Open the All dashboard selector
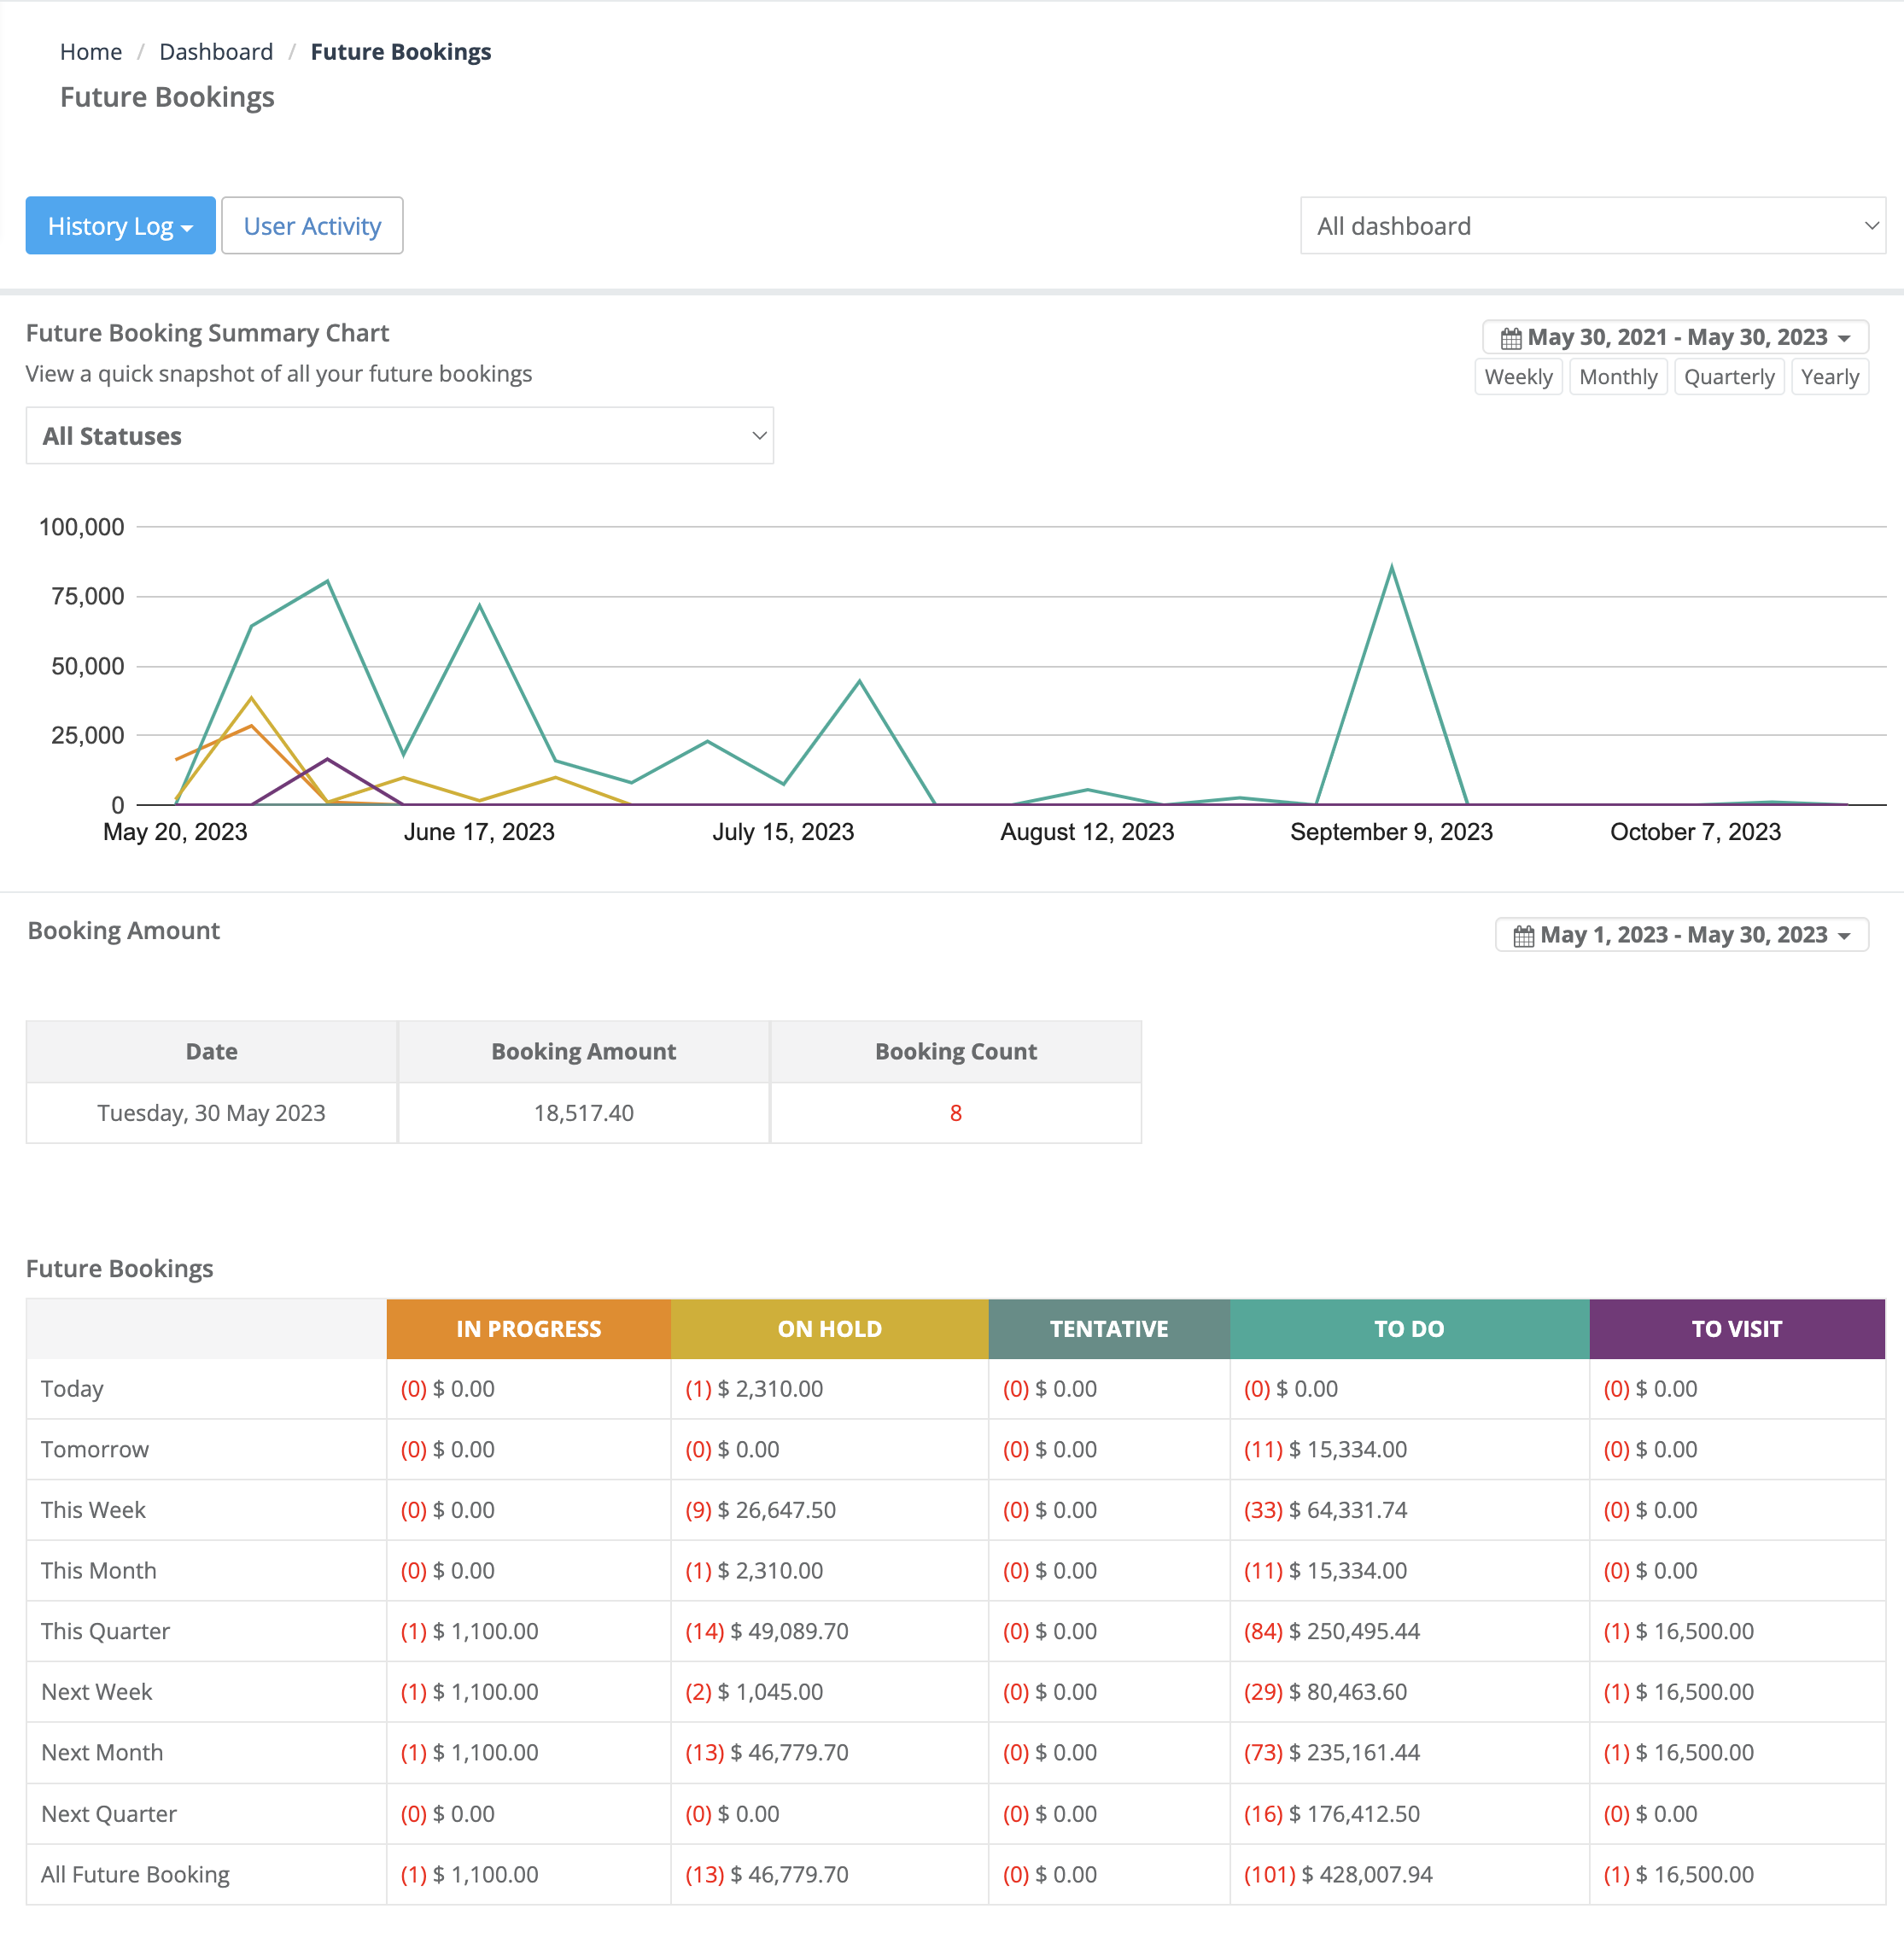The width and height of the screenshot is (1904, 1938). point(1592,226)
